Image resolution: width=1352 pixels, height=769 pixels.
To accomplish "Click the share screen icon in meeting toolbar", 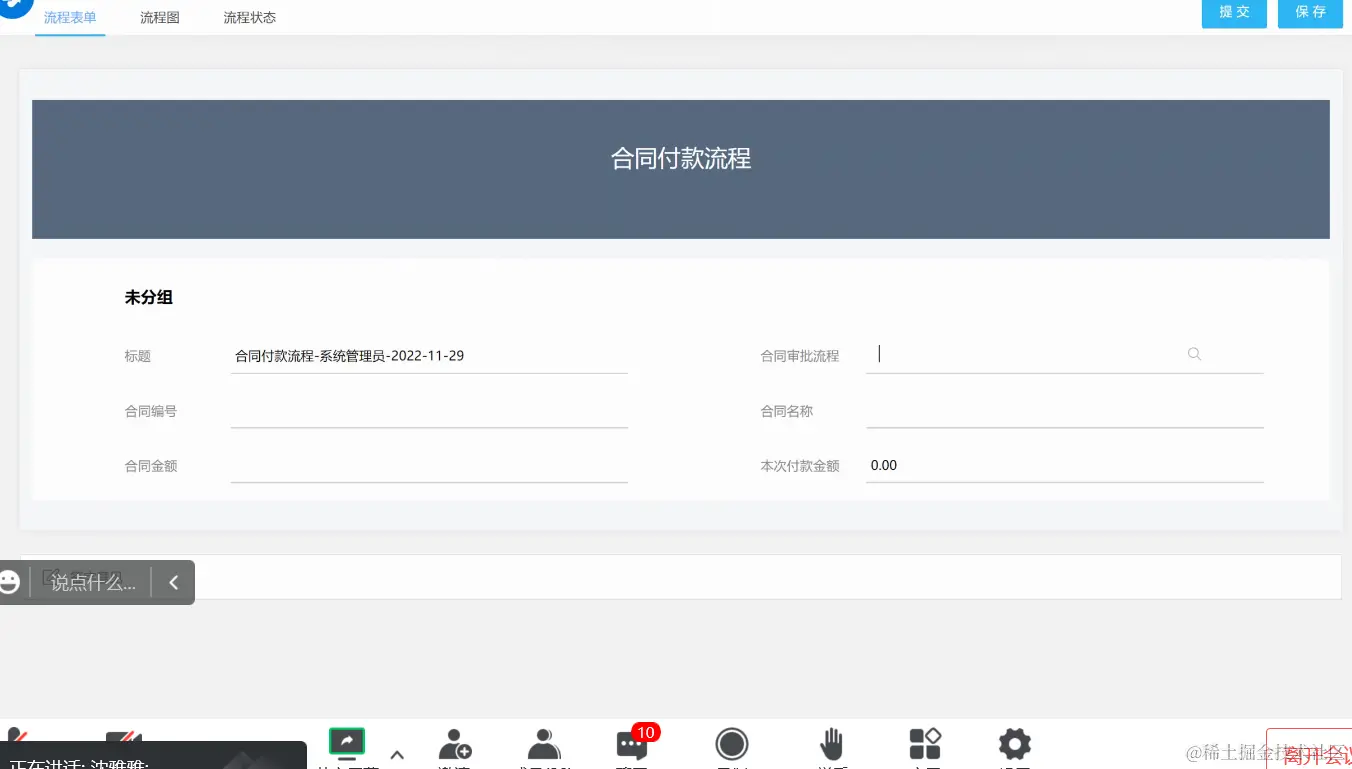I will click(347, 742).
